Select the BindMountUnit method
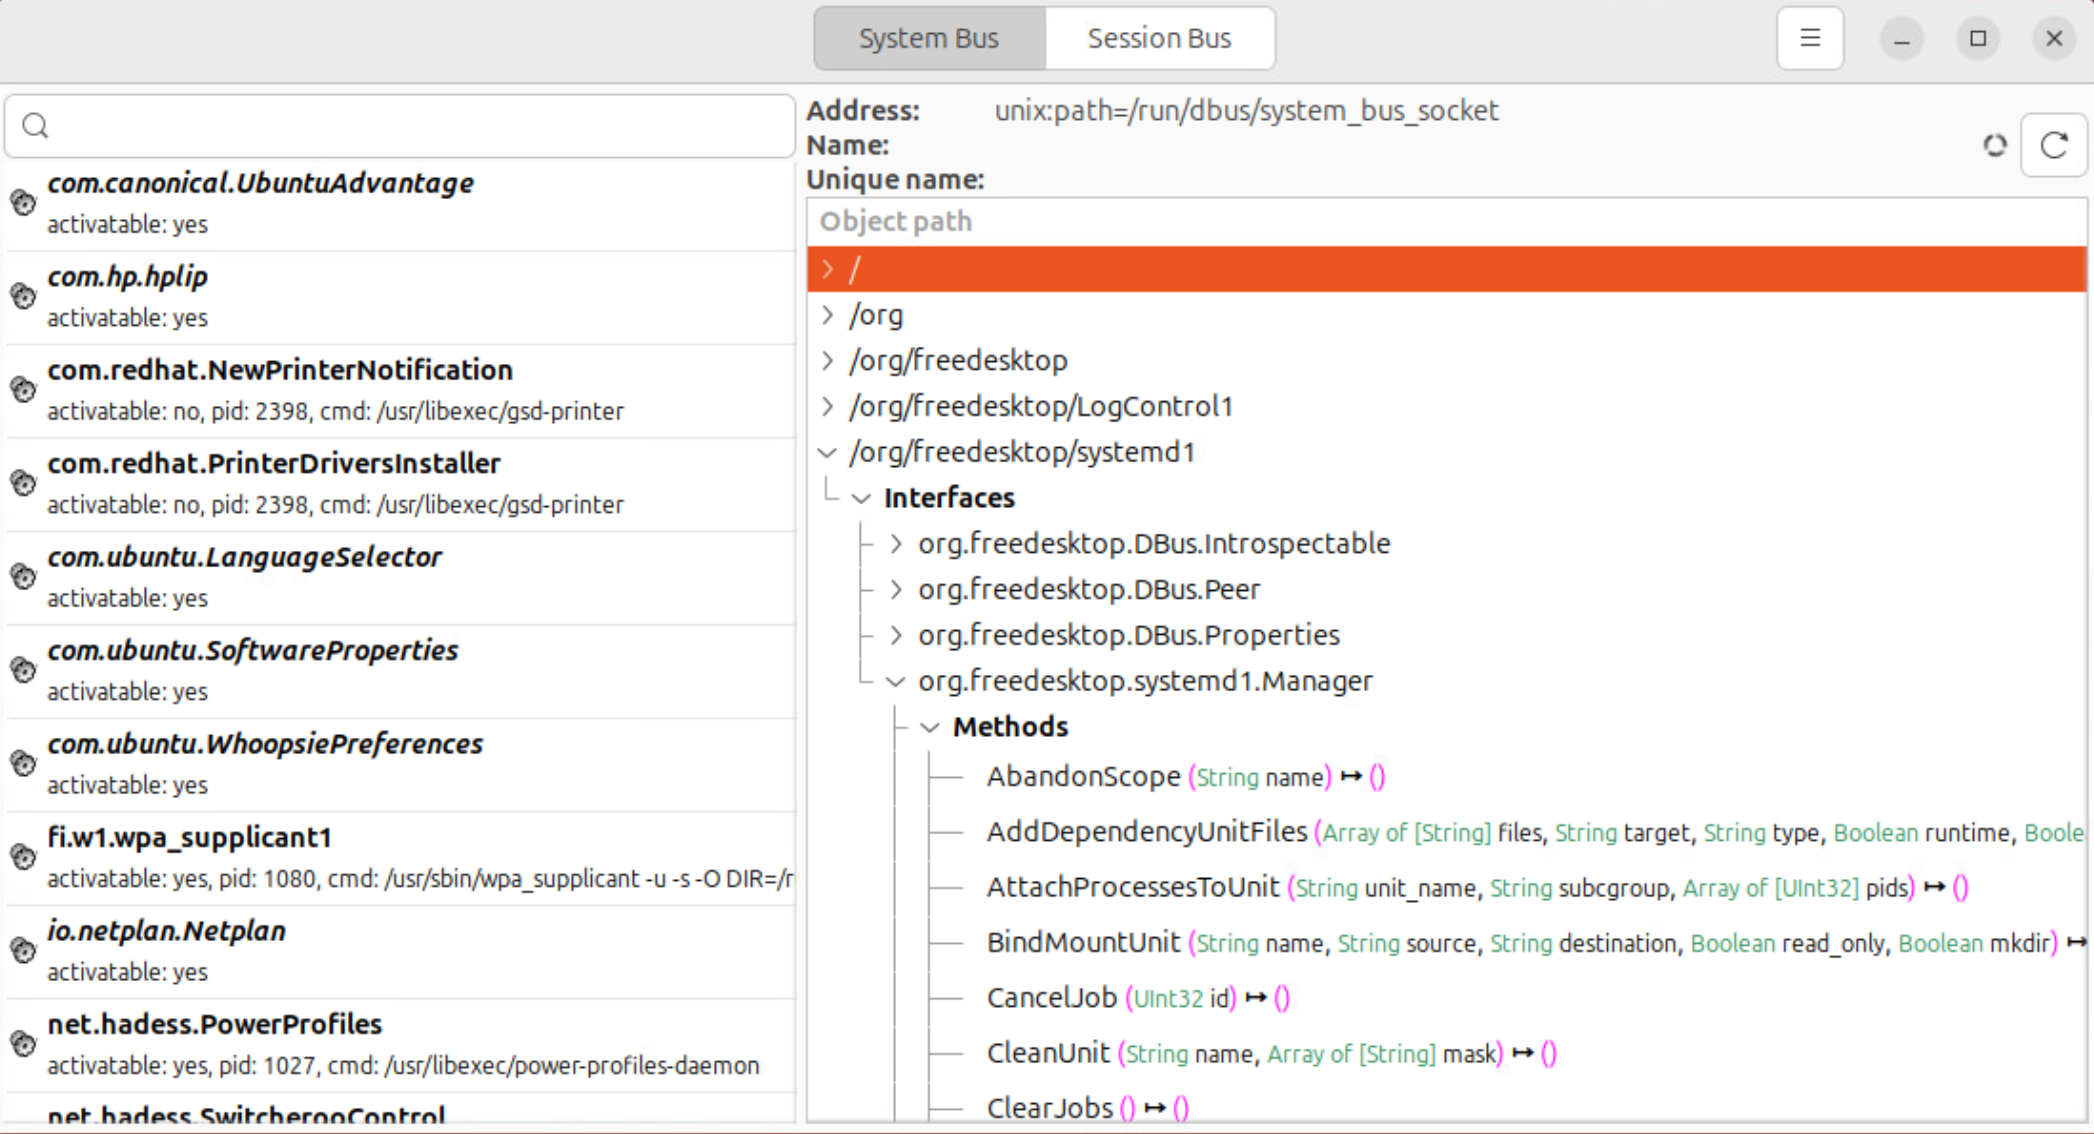Image resolution: width=2094 pixels, height=1134 pixels. (x=1535, y=942)
